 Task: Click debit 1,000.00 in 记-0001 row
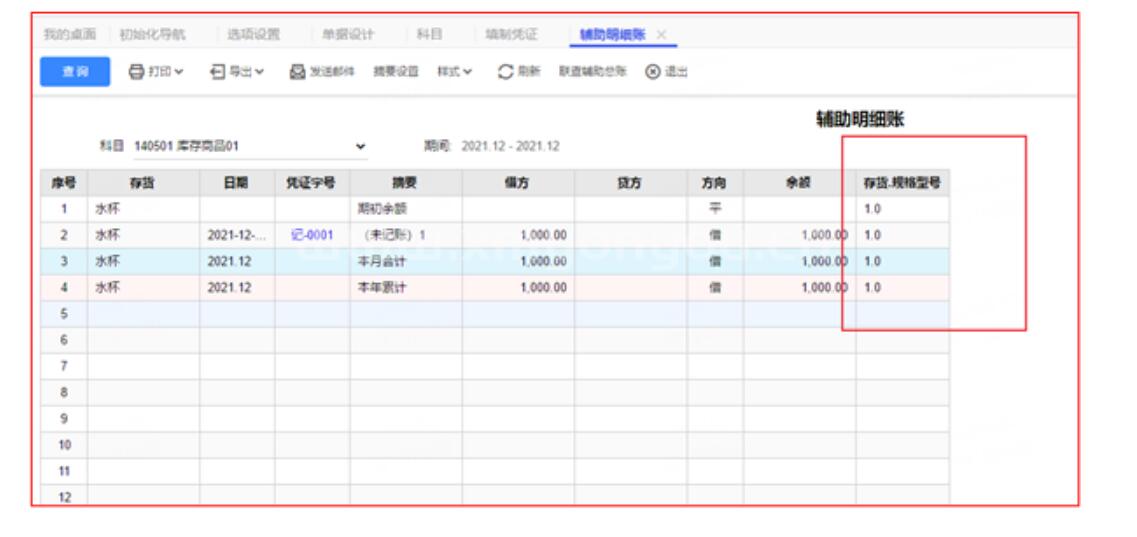(543, 236)
